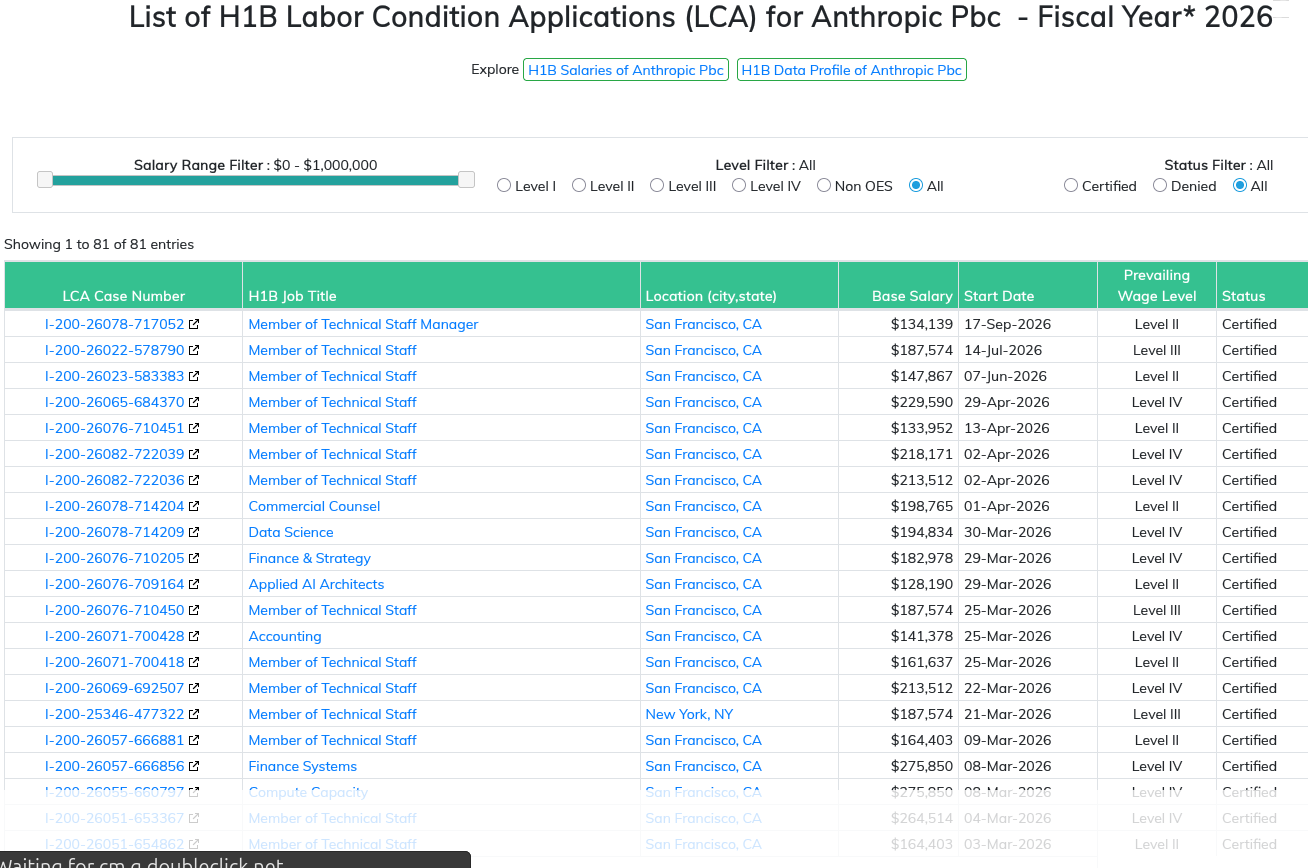
Task: Click the salary slider's minimum handle
Action: click(x=44, y=179)
